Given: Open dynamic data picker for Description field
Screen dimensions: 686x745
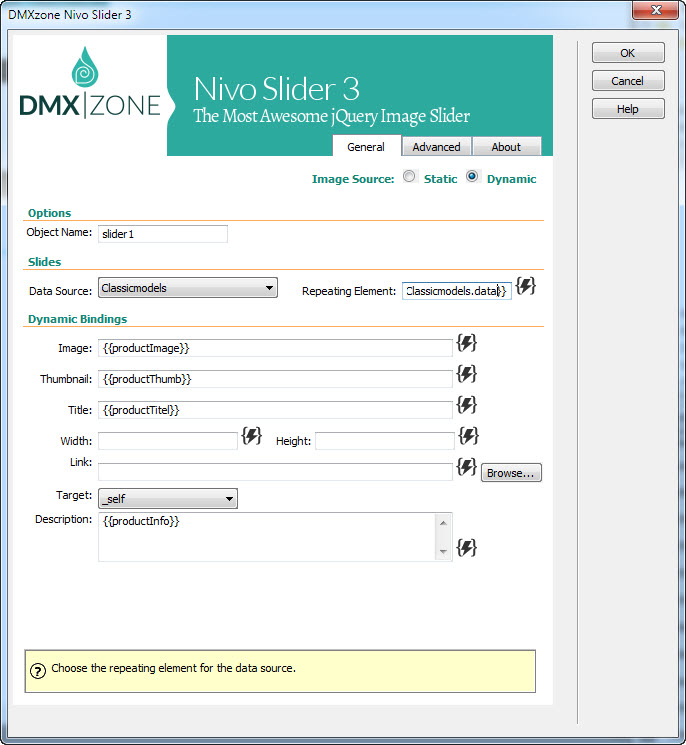Looking at the screenshot, I should 467,547.
